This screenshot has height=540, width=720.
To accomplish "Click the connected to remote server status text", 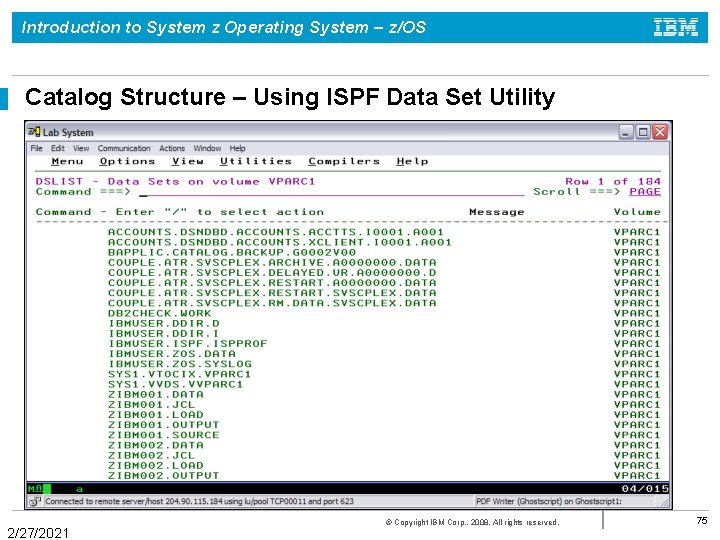I will [199, 501].
